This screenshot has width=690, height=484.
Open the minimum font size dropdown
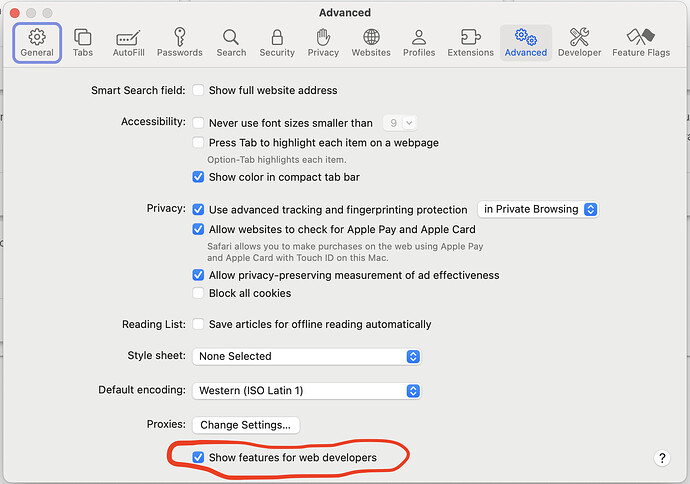(400, 123)
